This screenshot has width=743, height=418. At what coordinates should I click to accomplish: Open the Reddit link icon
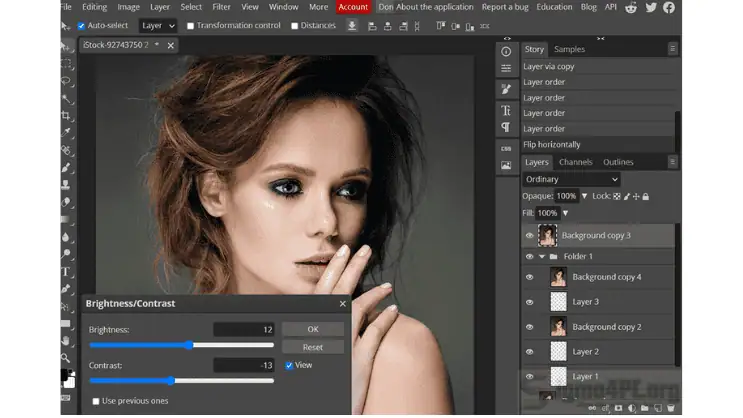point(631,8)
